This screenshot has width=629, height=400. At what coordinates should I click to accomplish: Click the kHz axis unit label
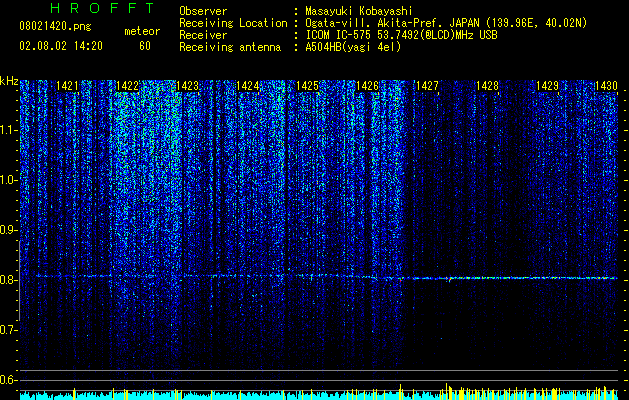click(x=9, y=81)
